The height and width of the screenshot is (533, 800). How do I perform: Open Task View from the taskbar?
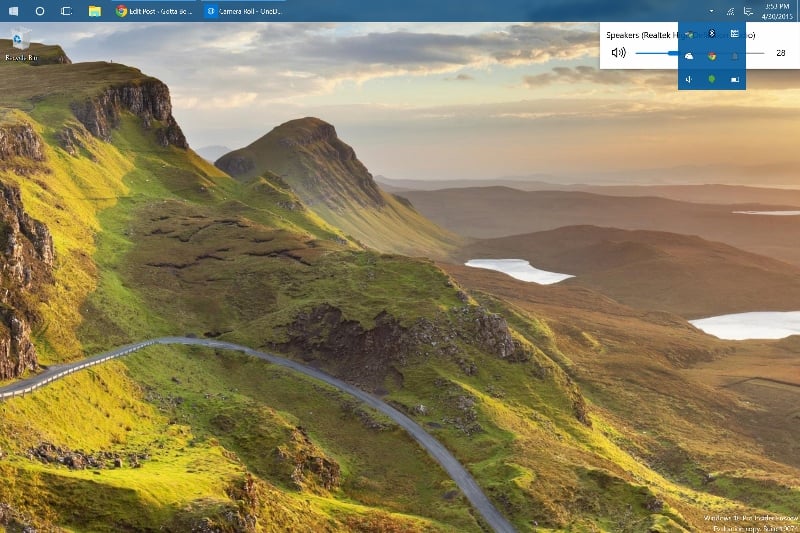66,10
